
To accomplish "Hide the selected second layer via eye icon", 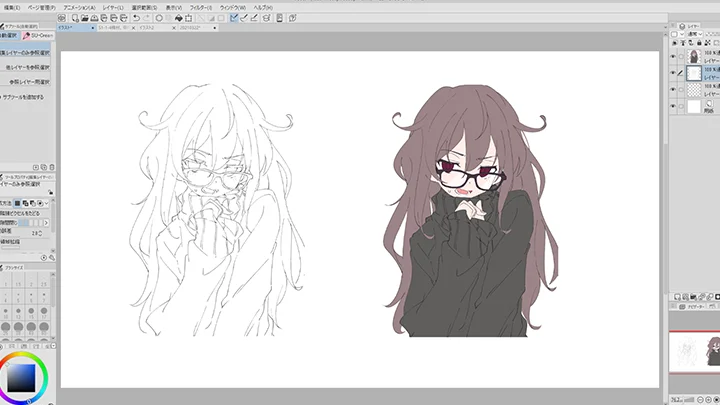I will tap(673, 73).
